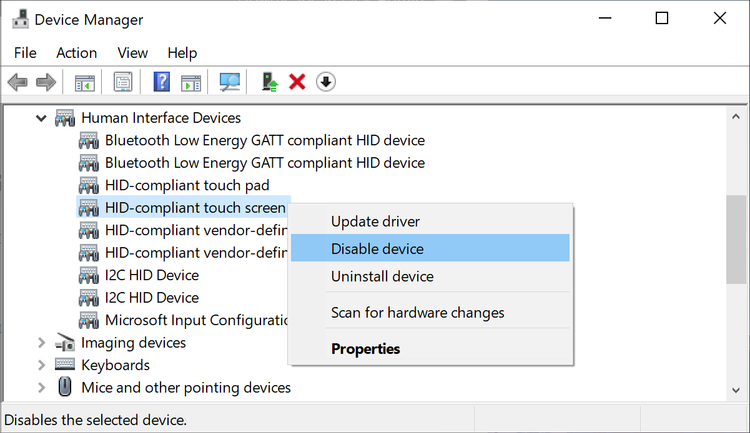Screen dimensions: 750x433
Task: Click the show/hide console tree toolbar icon
Action: (85, 82)
